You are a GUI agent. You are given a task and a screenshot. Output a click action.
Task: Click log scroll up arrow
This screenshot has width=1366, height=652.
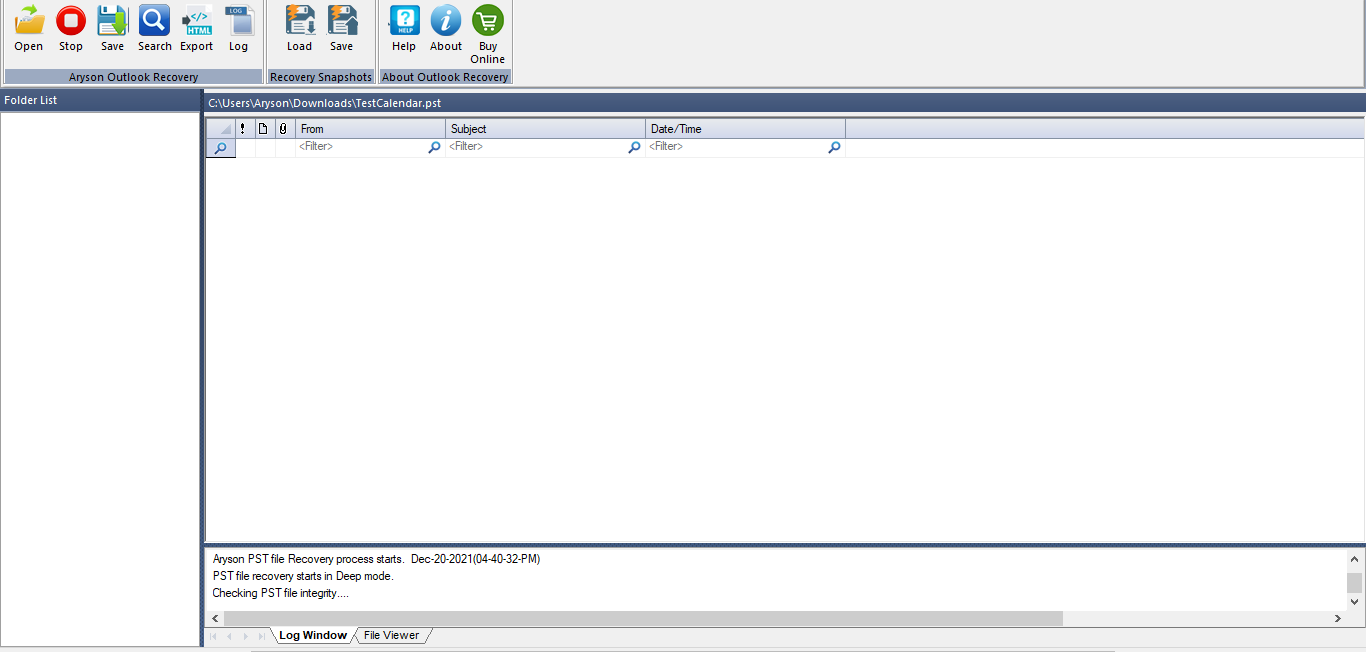pyautogui.click(x=1355, y=559)
